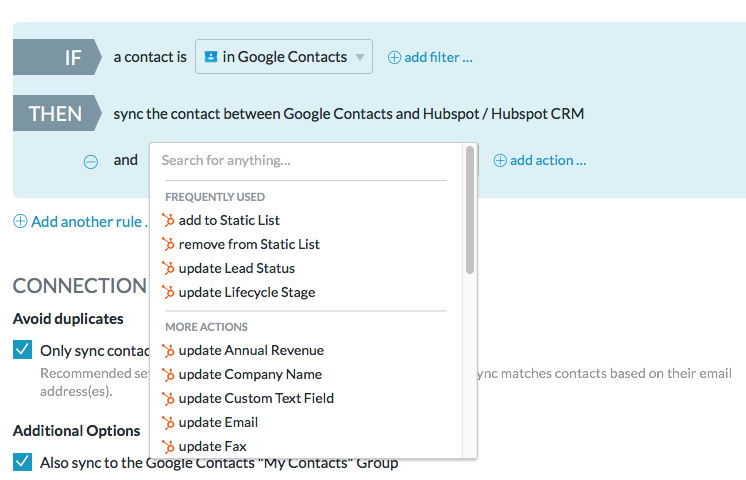Click the 'Avoid duplicates' heading
746x480 pixels.
pos(68,319)
